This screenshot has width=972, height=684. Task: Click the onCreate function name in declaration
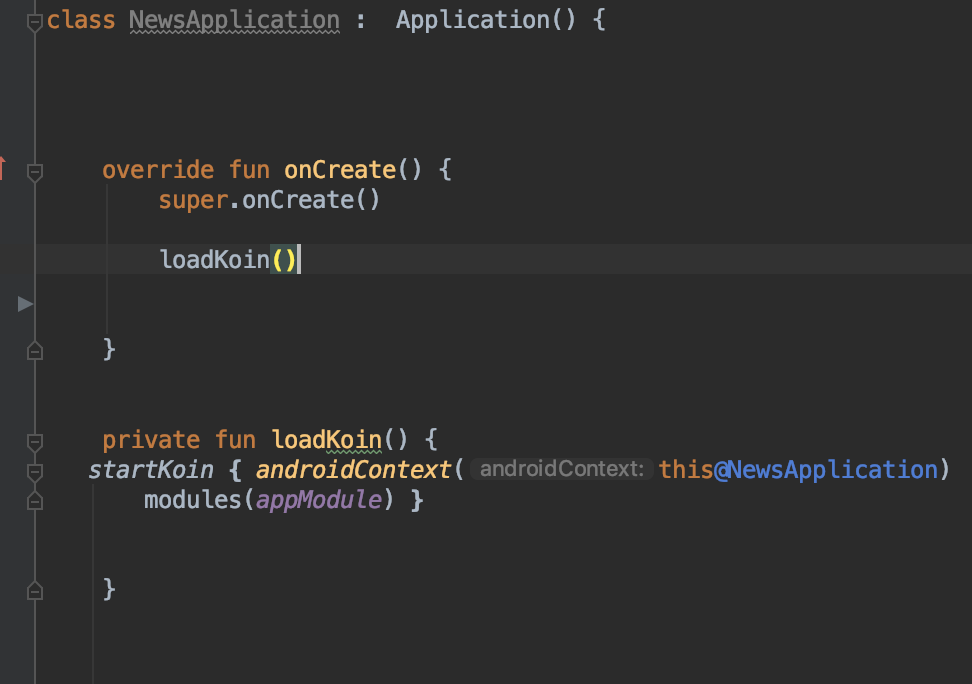click(x=340, y=169)
